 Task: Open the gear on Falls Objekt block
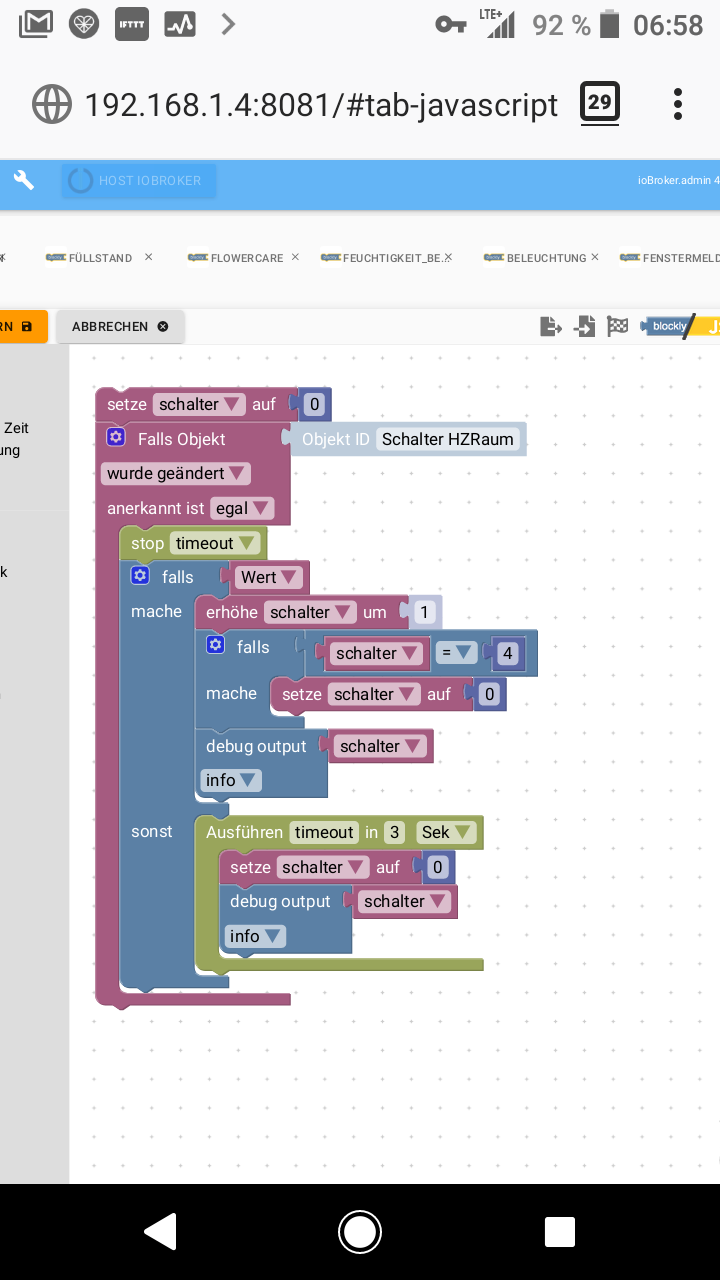point(116,438)
